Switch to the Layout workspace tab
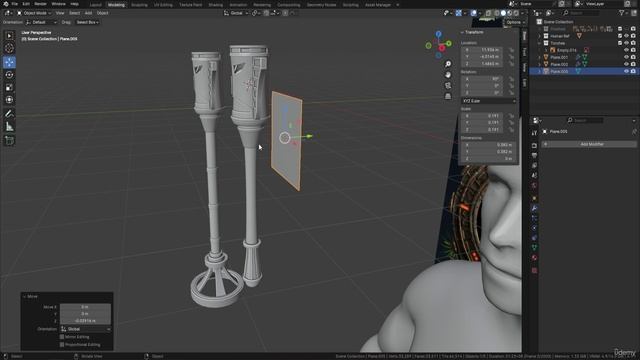Screen dimensions: 640x360 [x=96, y=5]
